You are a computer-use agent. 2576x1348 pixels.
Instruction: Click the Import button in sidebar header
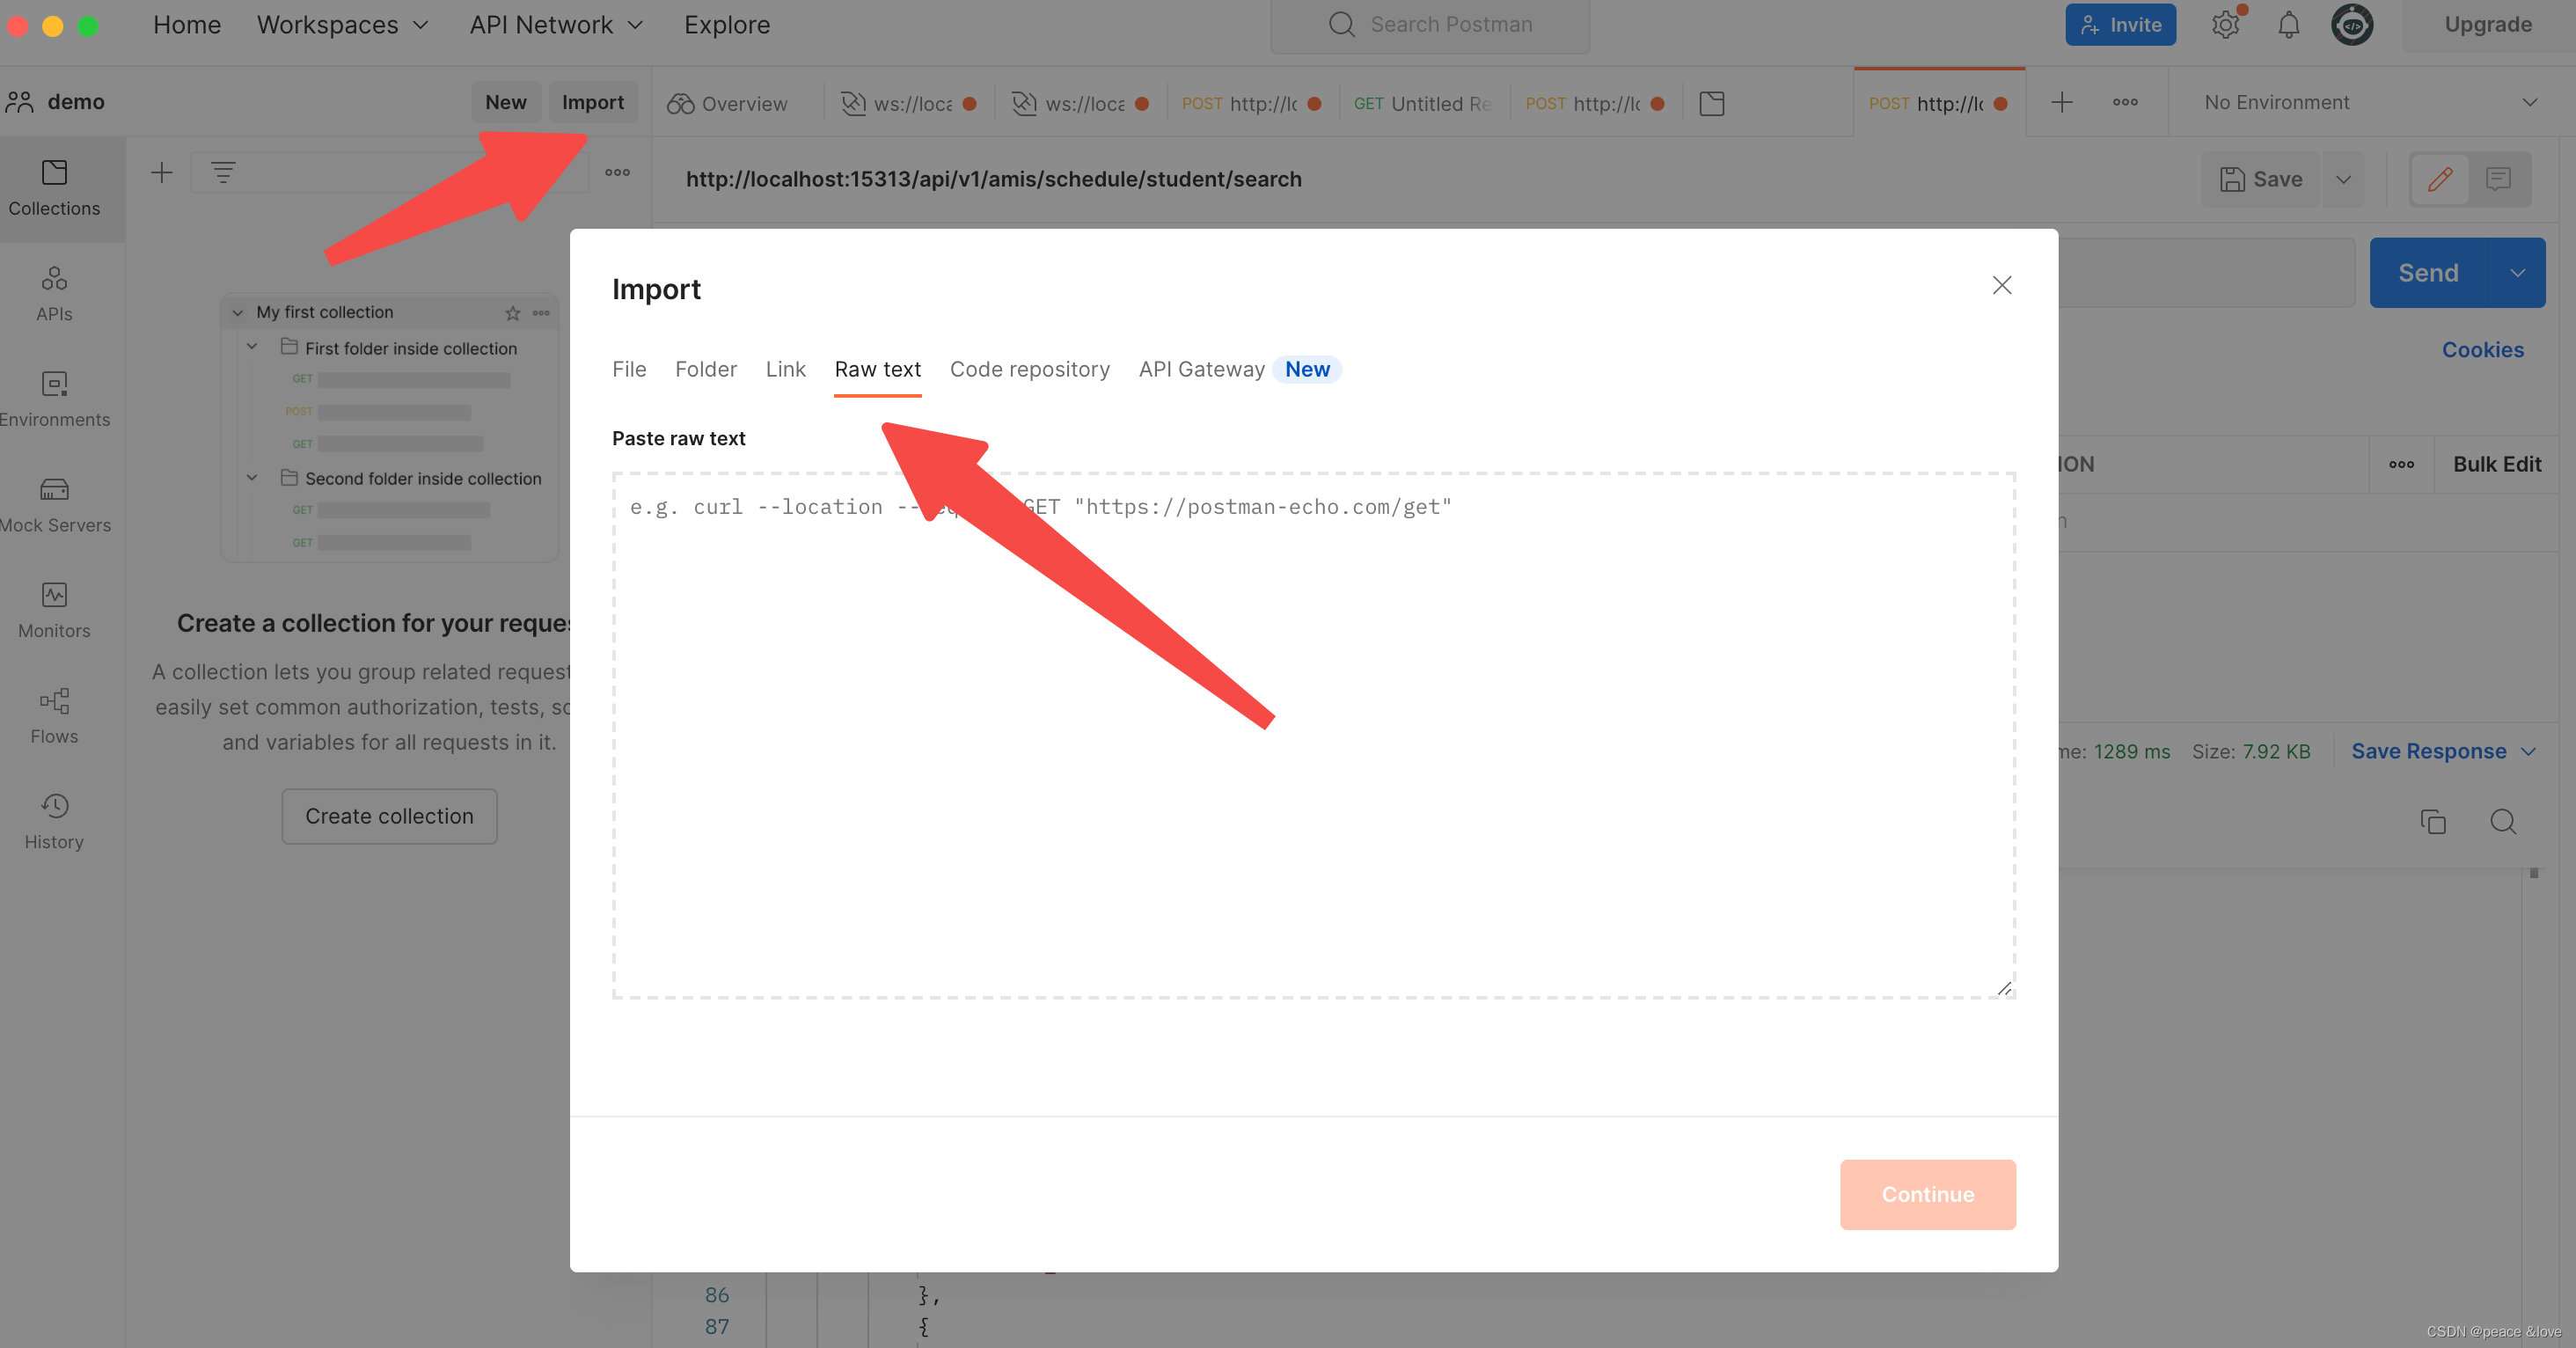pos(592,102)
